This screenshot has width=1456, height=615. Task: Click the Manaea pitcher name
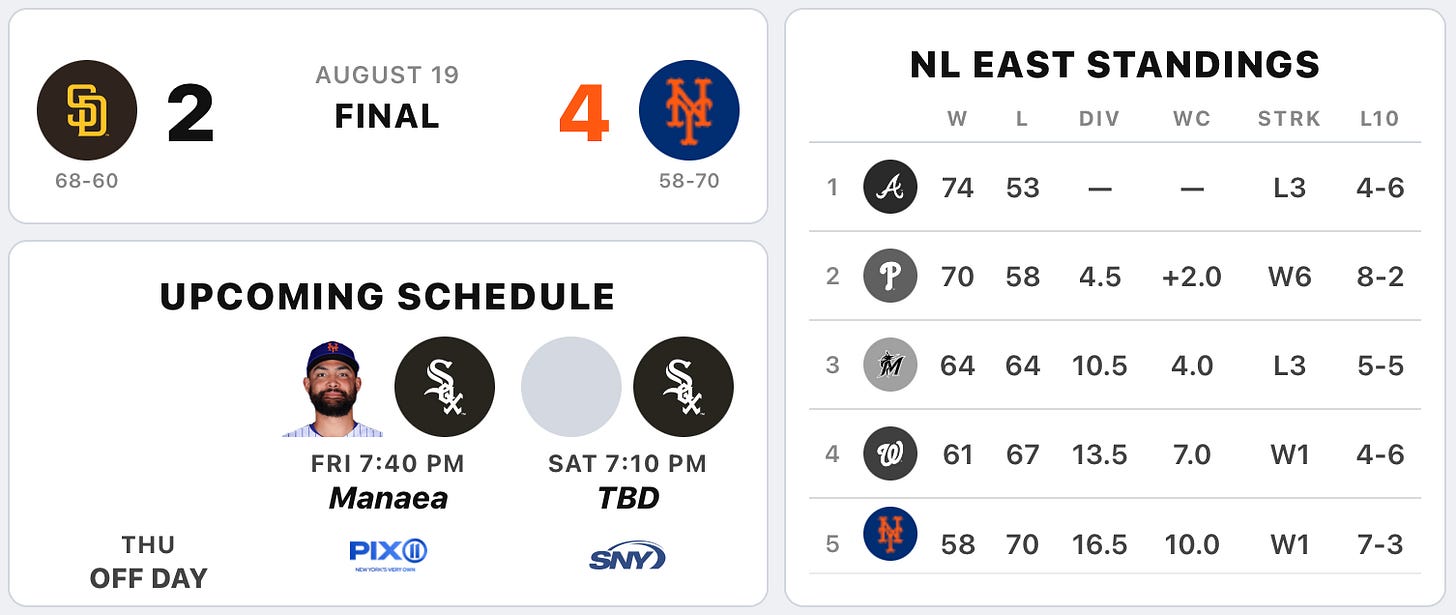(x=388, y=497)
